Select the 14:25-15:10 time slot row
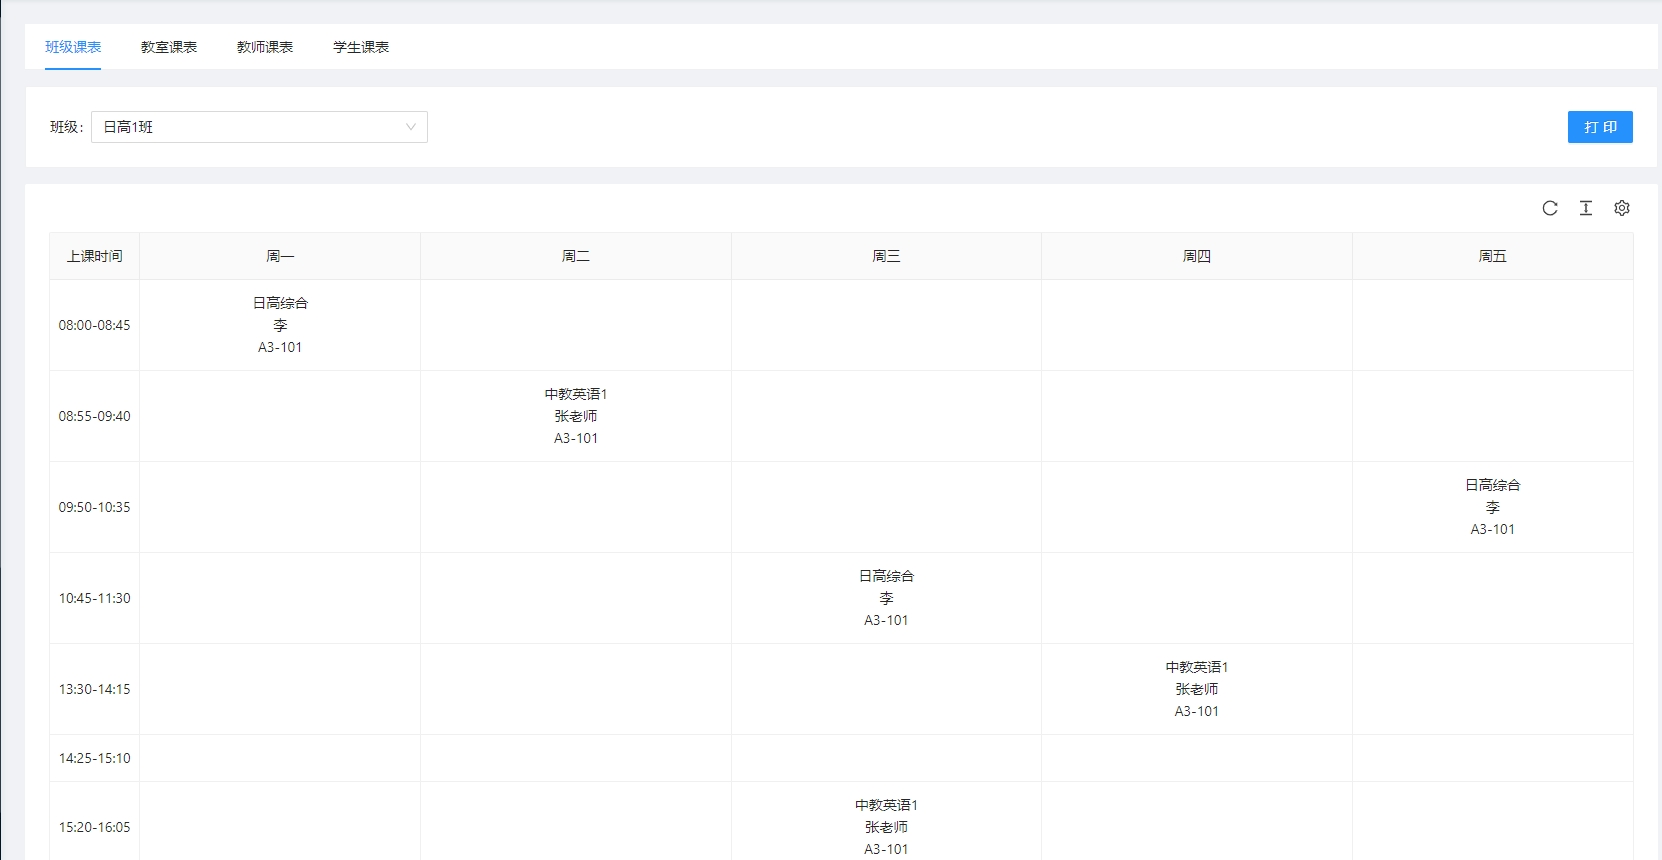 (95, 758)
